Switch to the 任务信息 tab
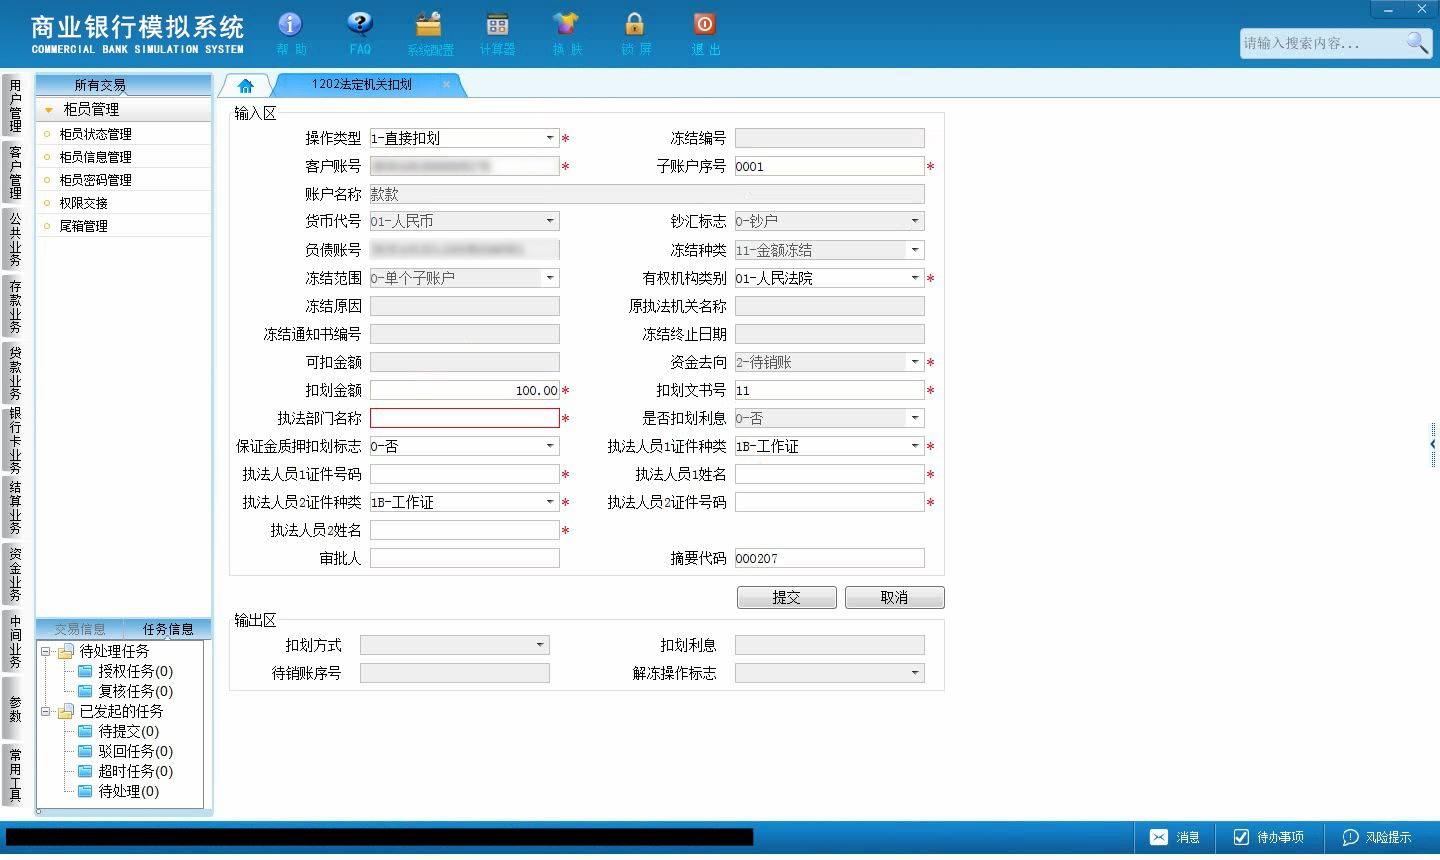This screenshot has width=1440, height=860. 168,629
